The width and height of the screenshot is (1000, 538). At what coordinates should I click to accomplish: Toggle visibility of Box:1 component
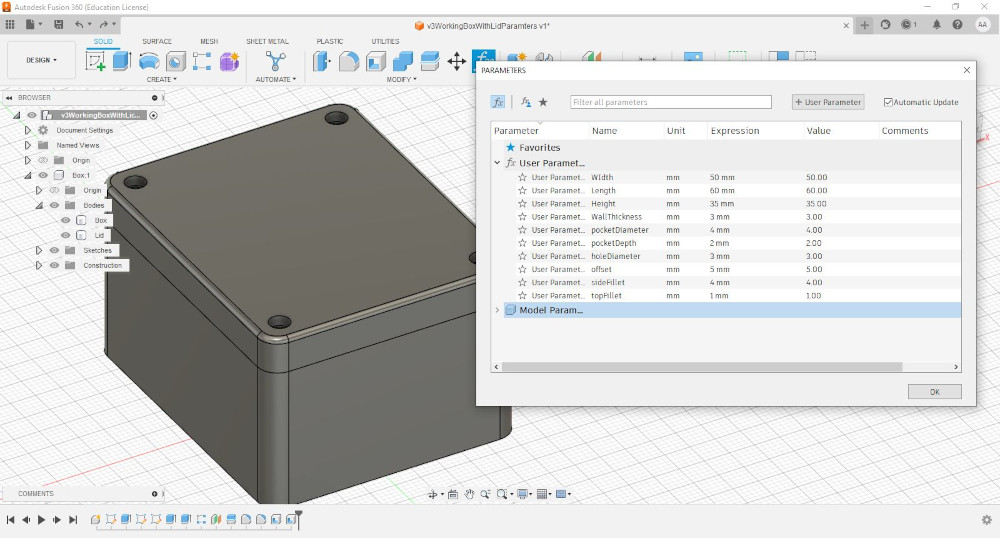pyautogui.click(x=43, y=175)
